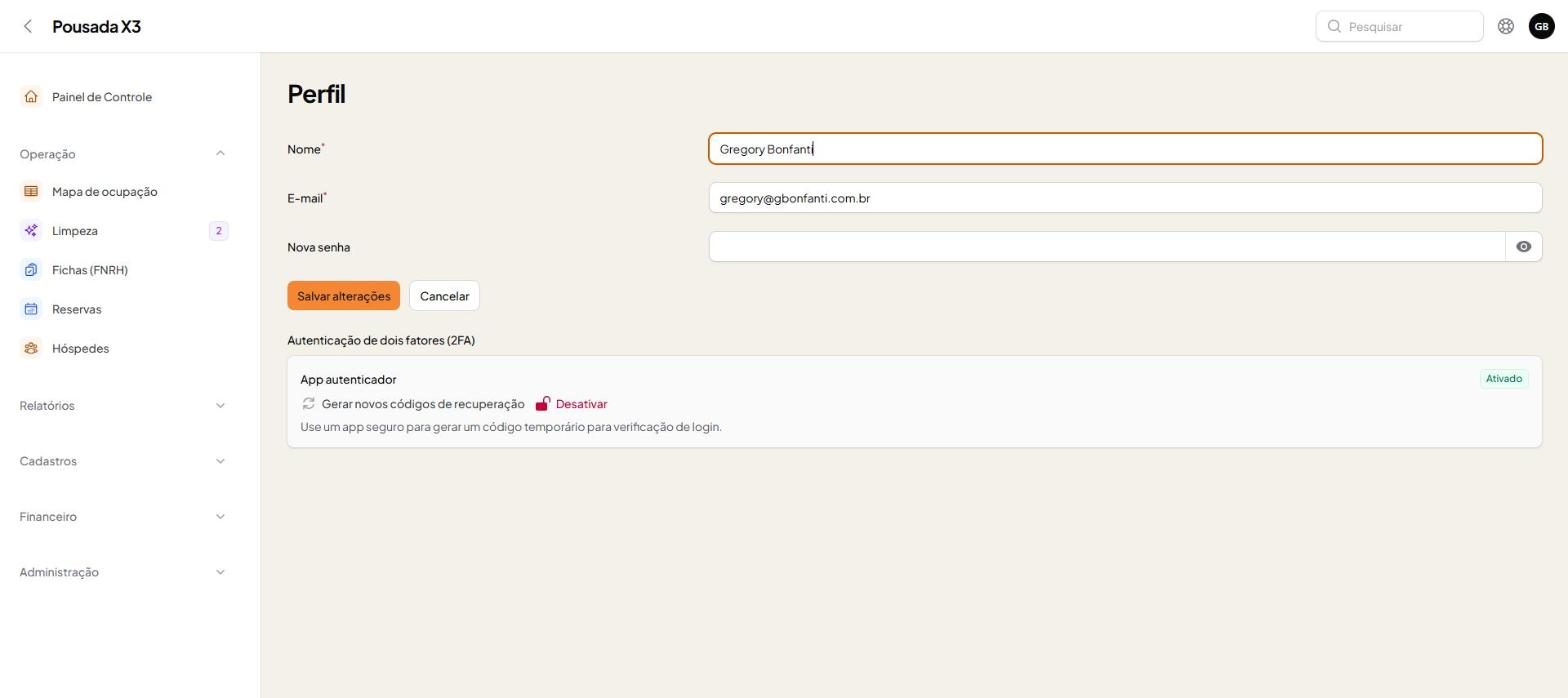Click the Mapa de ocupação table icon
Viewport: 1568px width, 698px height.
pos(31,192)
